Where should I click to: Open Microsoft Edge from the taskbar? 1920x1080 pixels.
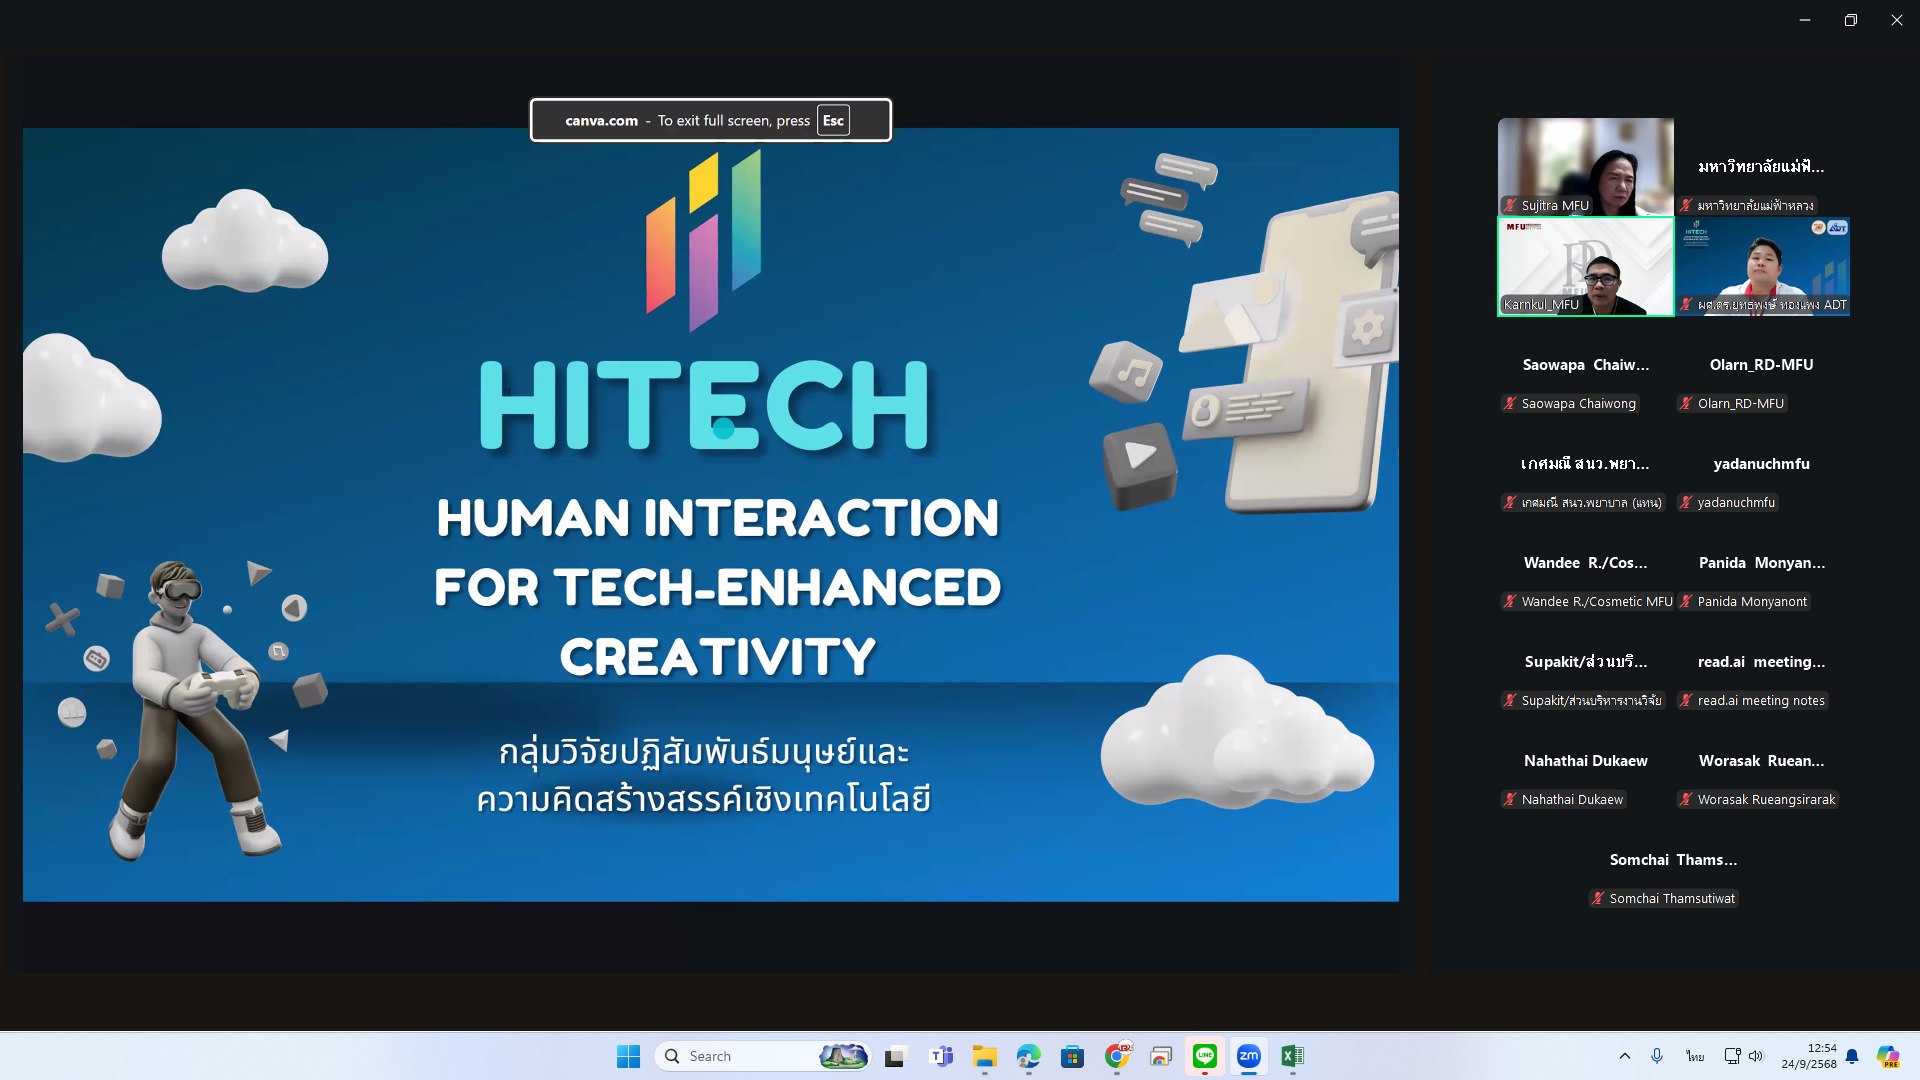1029,1056
